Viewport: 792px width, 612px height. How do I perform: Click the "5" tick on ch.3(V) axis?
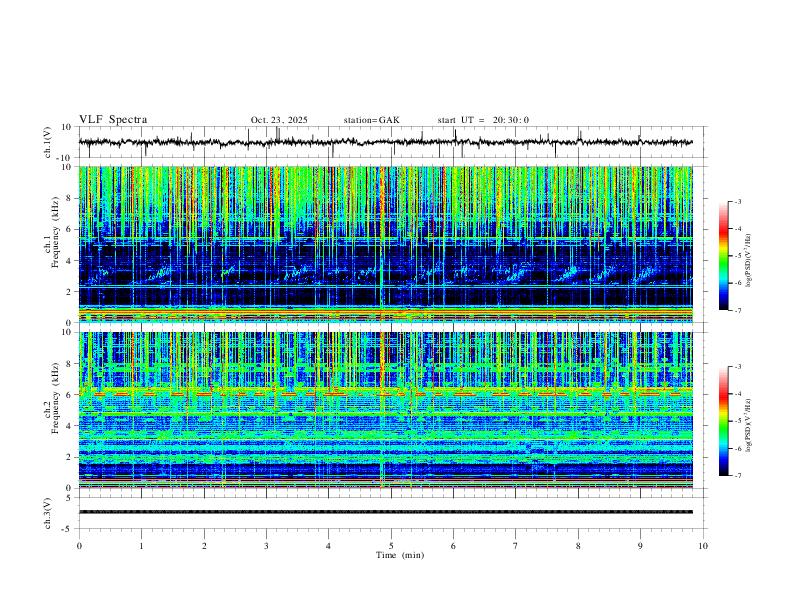pos(69,498)
